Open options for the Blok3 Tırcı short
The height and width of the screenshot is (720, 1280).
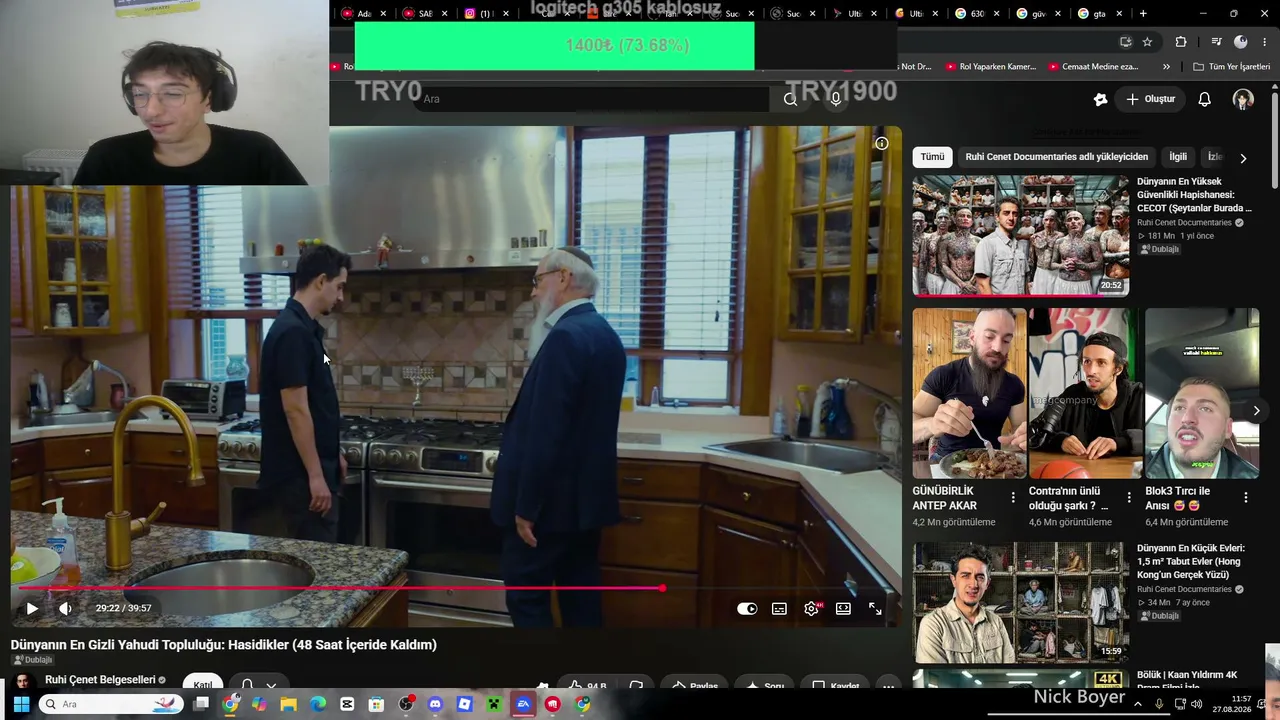(1246, 497)
